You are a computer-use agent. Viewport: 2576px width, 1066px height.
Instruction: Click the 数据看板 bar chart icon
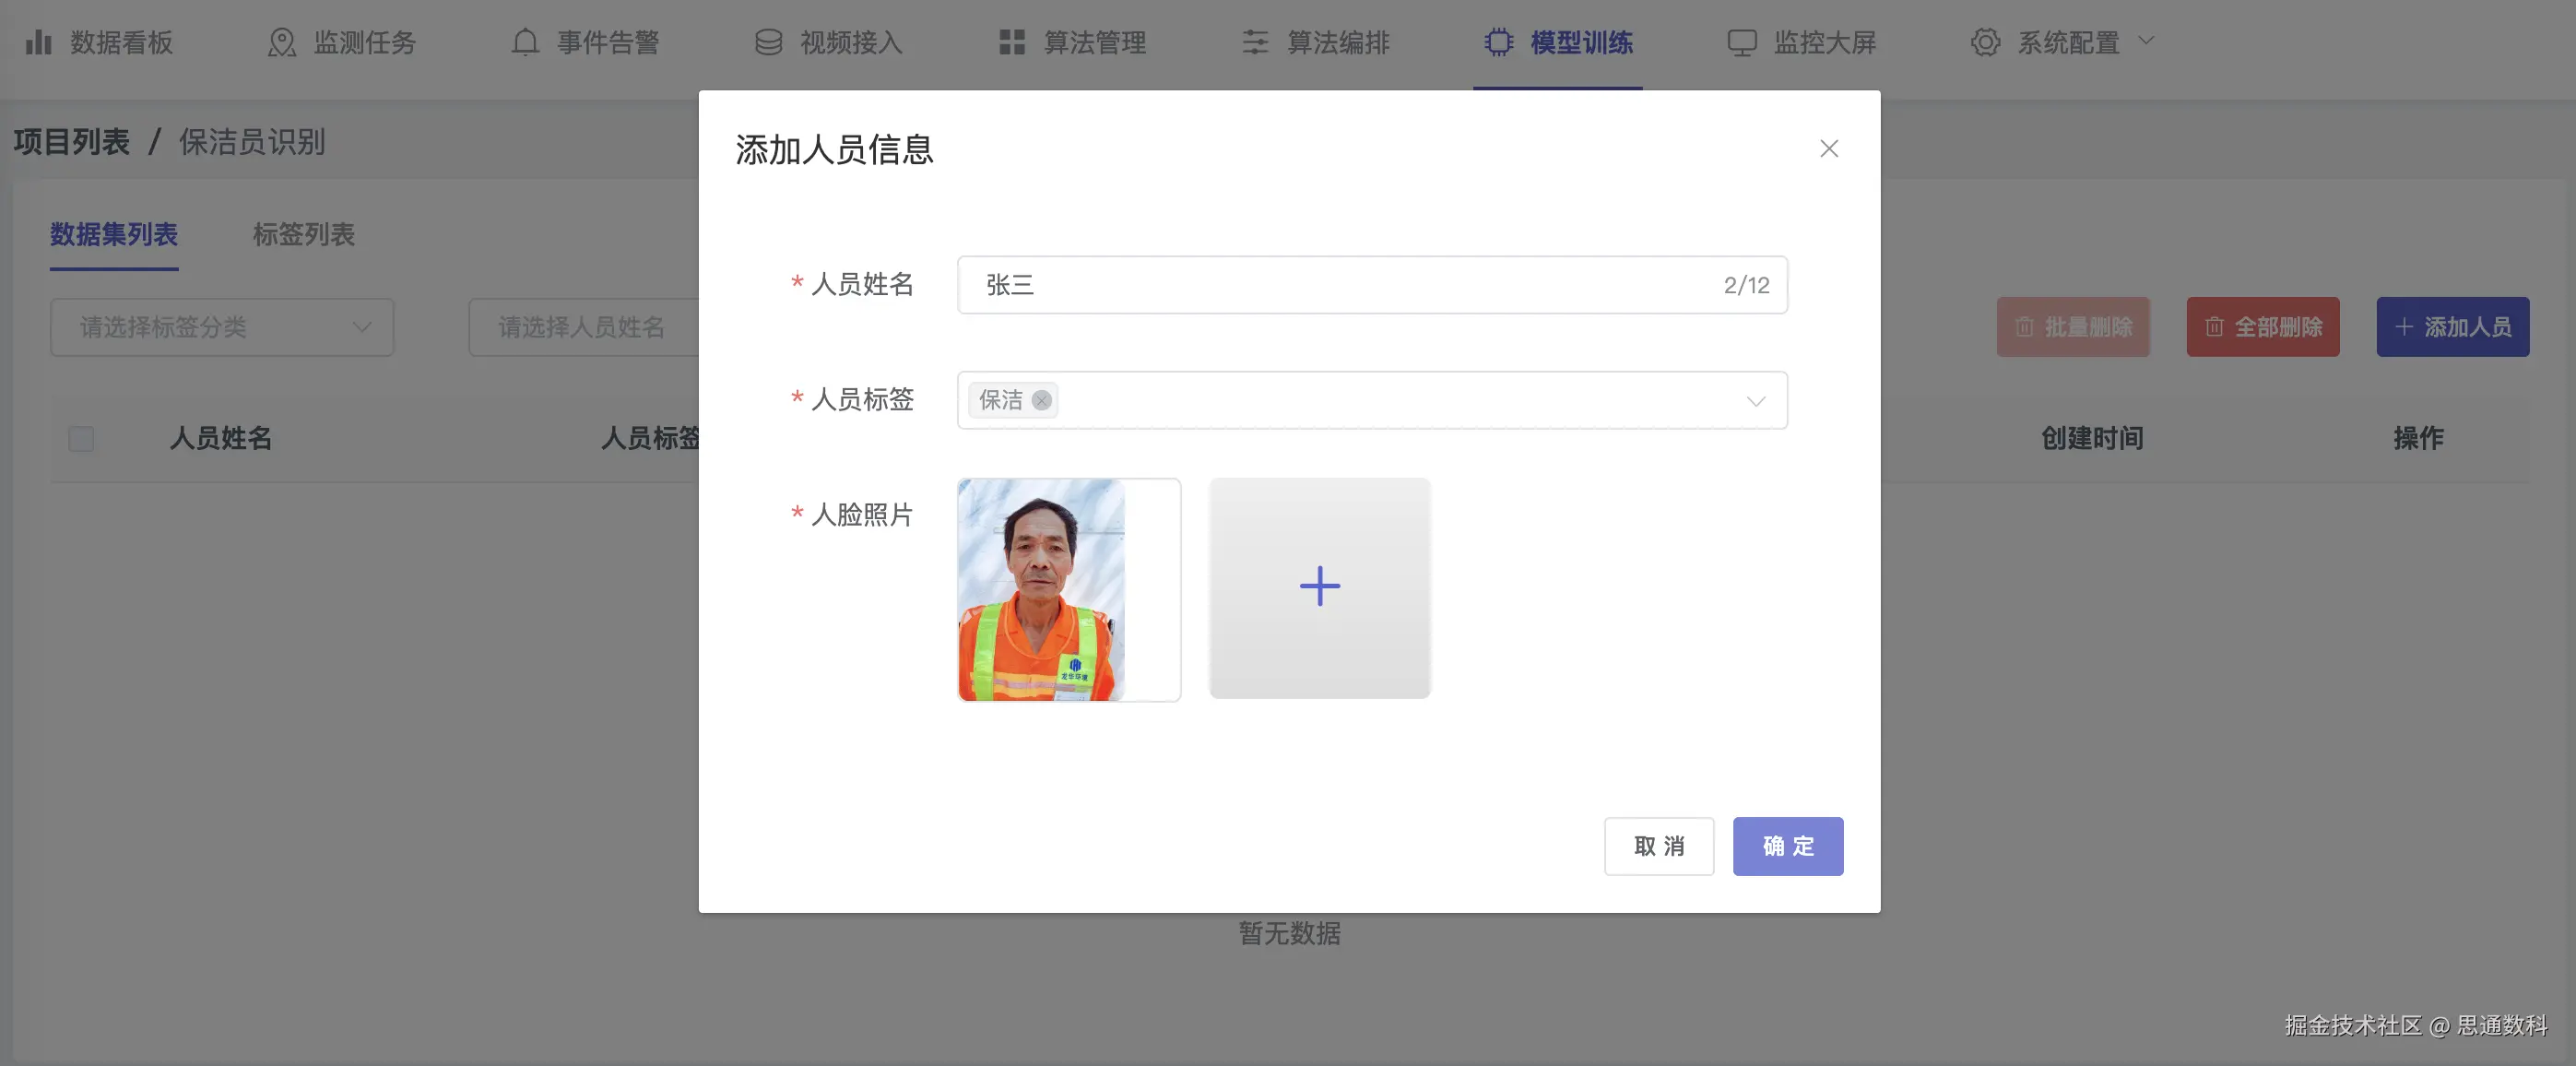[x=38, y=42]
